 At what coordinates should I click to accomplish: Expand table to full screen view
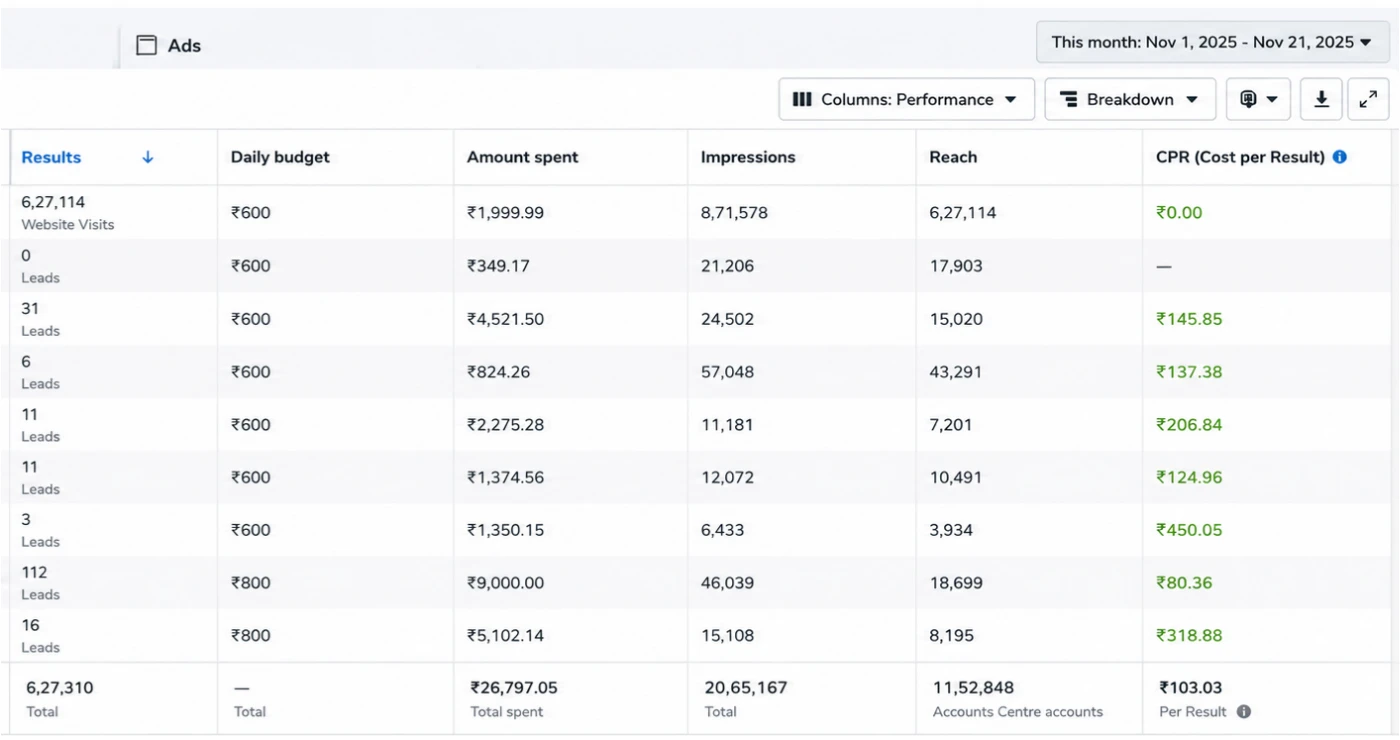click(1368, 99)
